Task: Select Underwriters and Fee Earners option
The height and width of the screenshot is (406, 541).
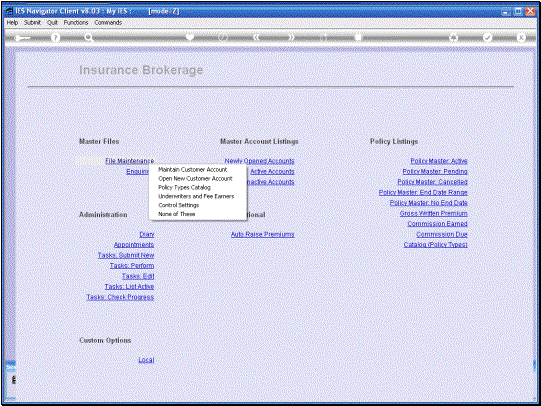Action: [x=196, y=196]
